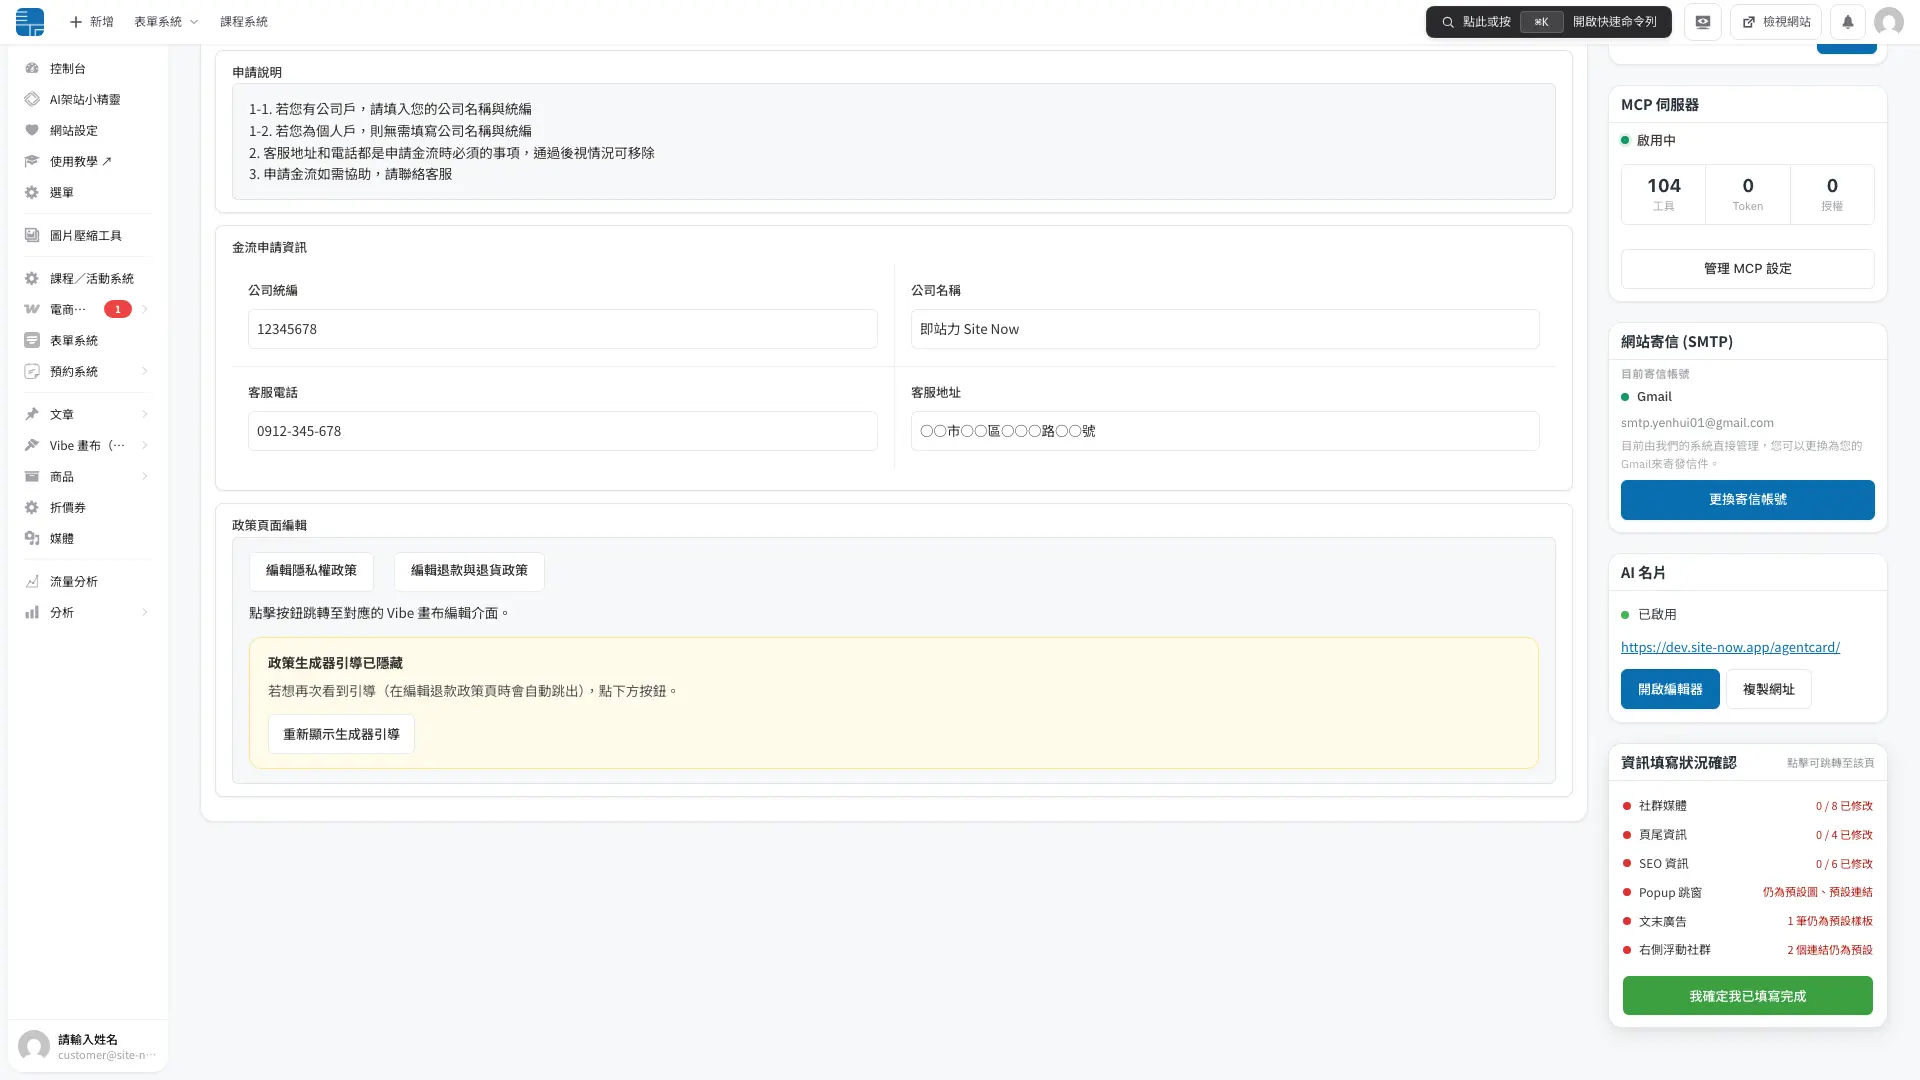1920x1080 pixels.
Task: Click 開啟編輯器 button
Action: pos(1670,690)
